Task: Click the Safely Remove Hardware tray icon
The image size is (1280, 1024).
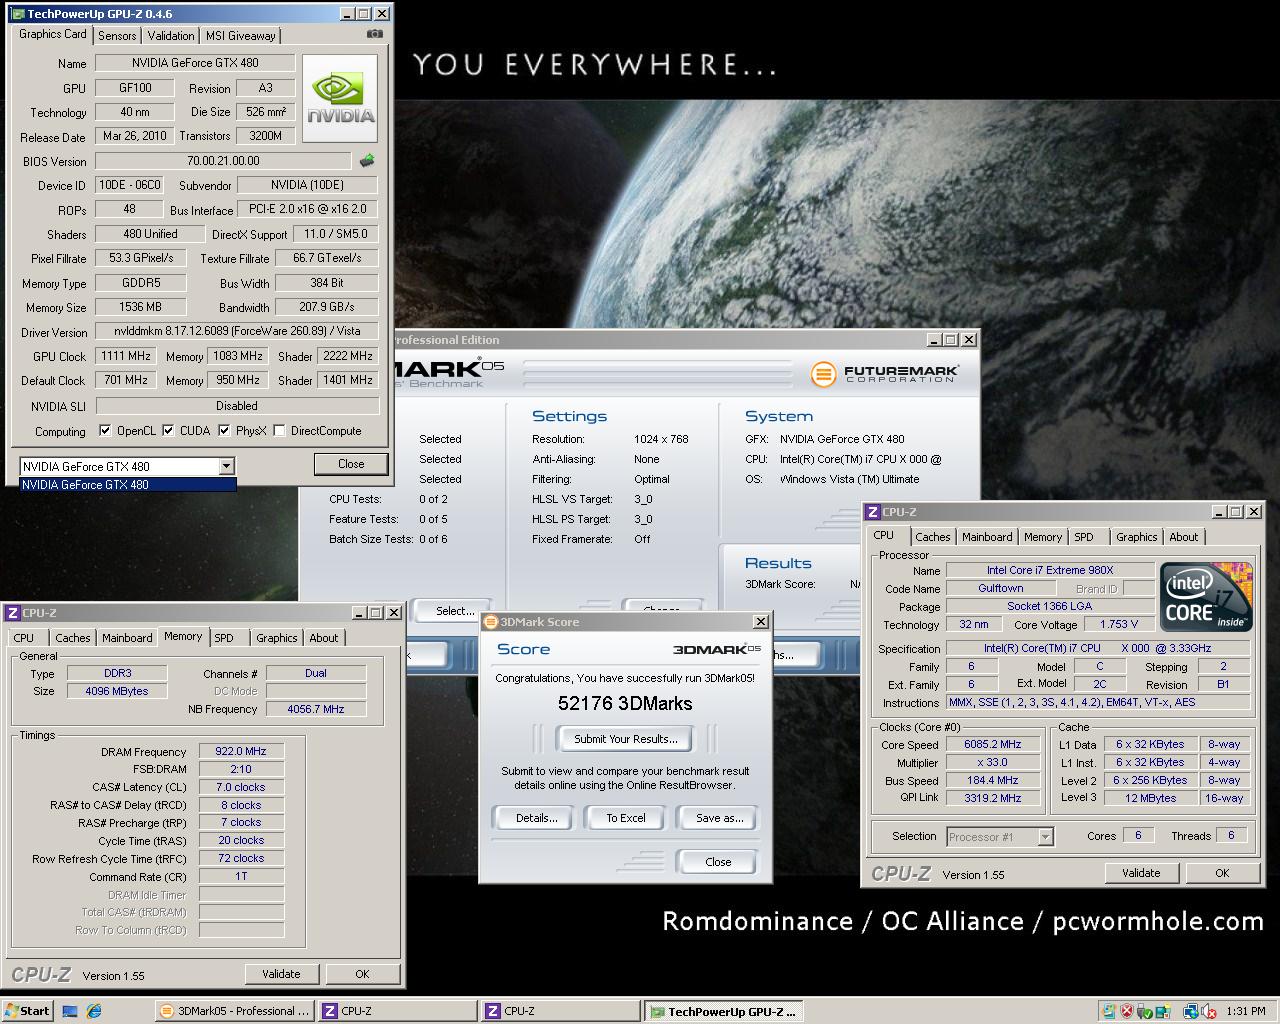Action: 1144,1011
